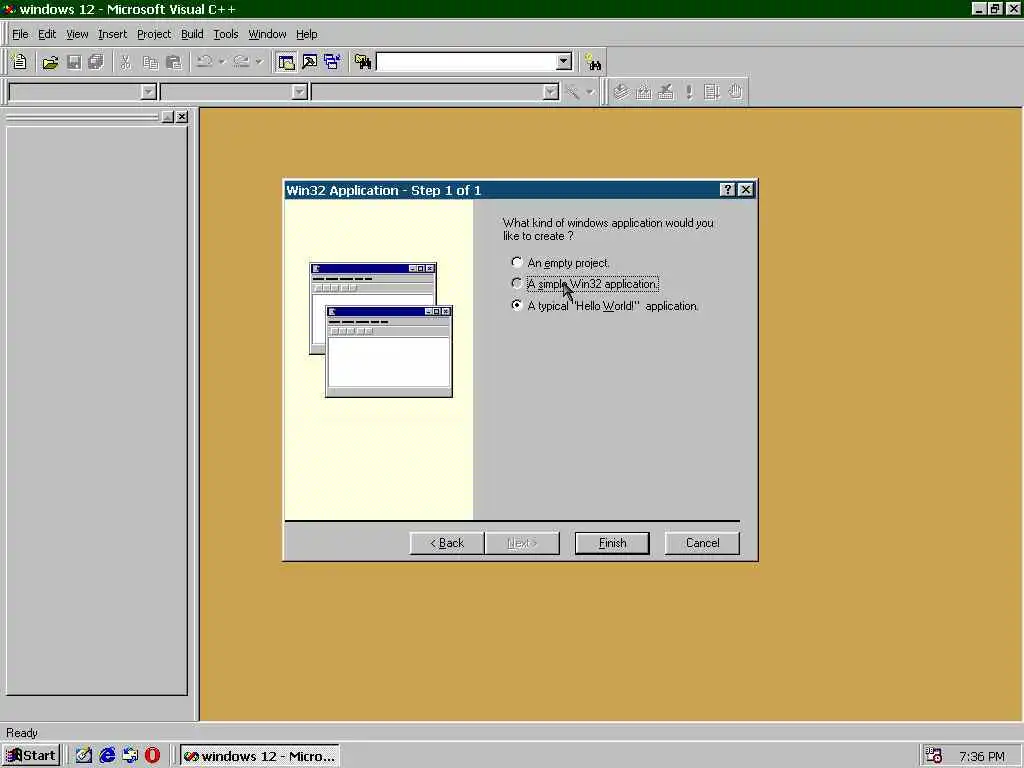Click the Workspace panel dock toggle button
The height and width of the screenshot is (768, 1024).
point(167,117)
